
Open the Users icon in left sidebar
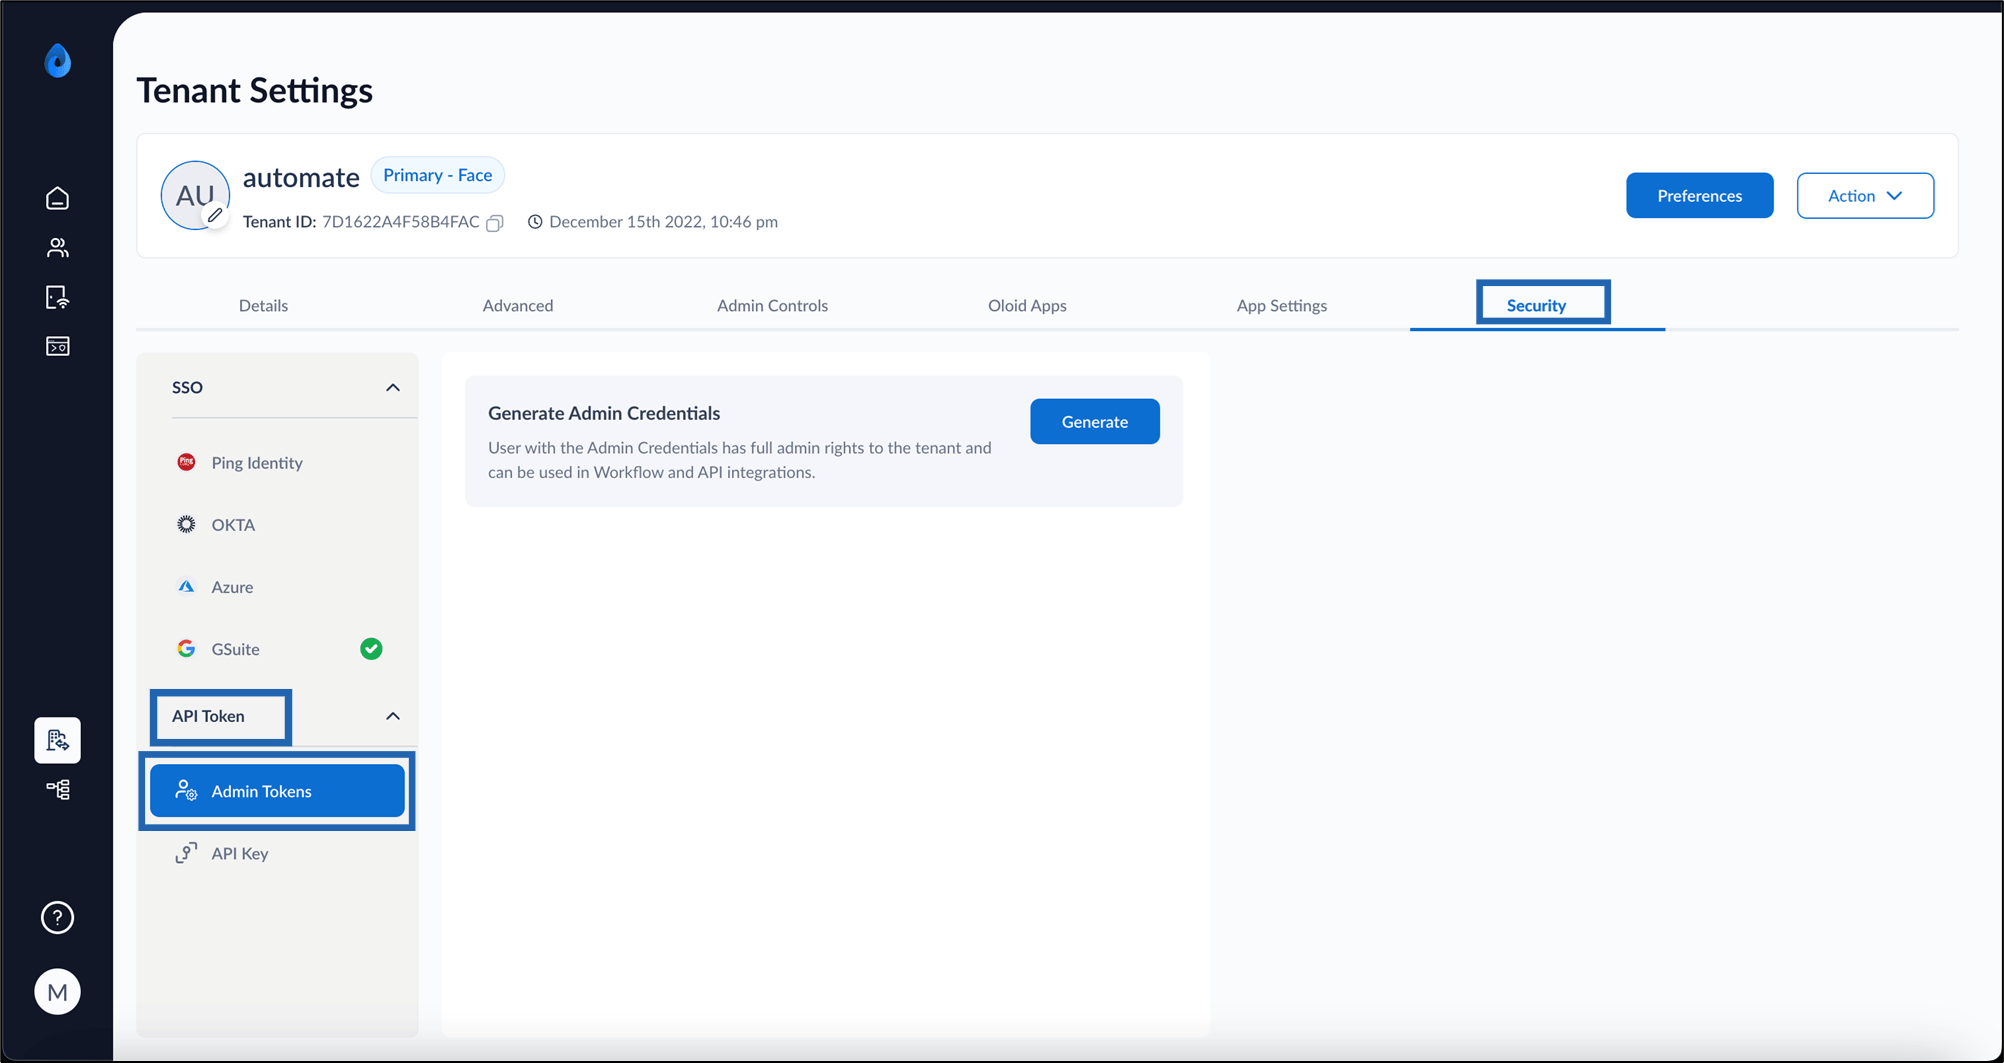pos(57,248)
